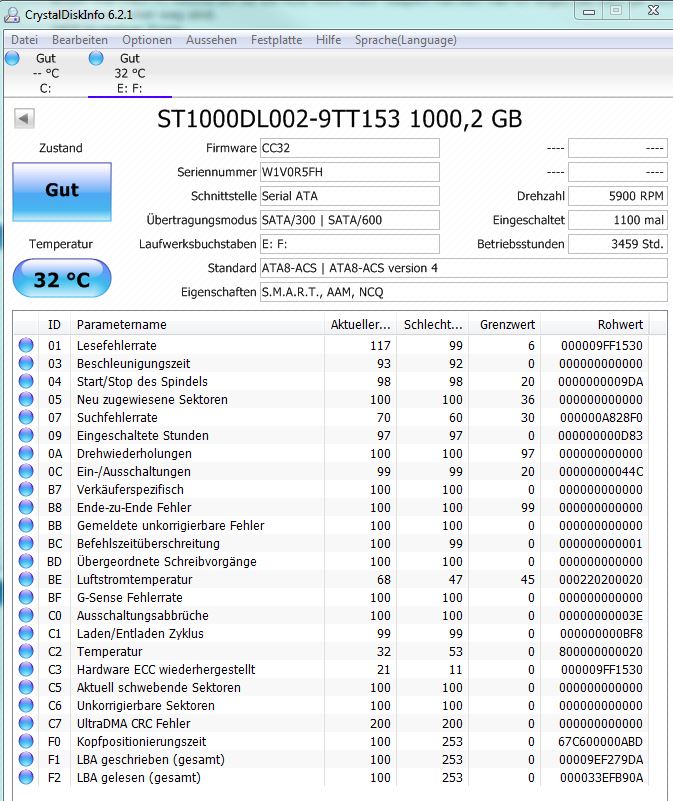
Task: Click the Eingeschaltet value 1100 mal
Action: [x=618, y=220]
